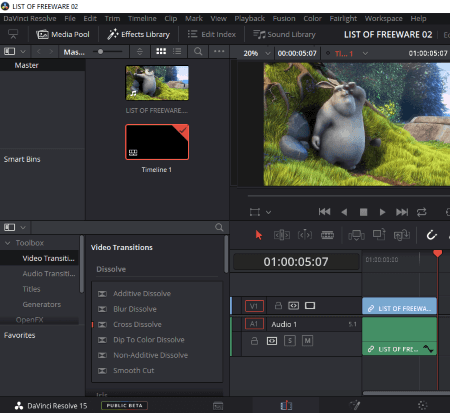Open the 20% viewer zoom dropdown
450x413 pixels.
click(x=267, y=53)
